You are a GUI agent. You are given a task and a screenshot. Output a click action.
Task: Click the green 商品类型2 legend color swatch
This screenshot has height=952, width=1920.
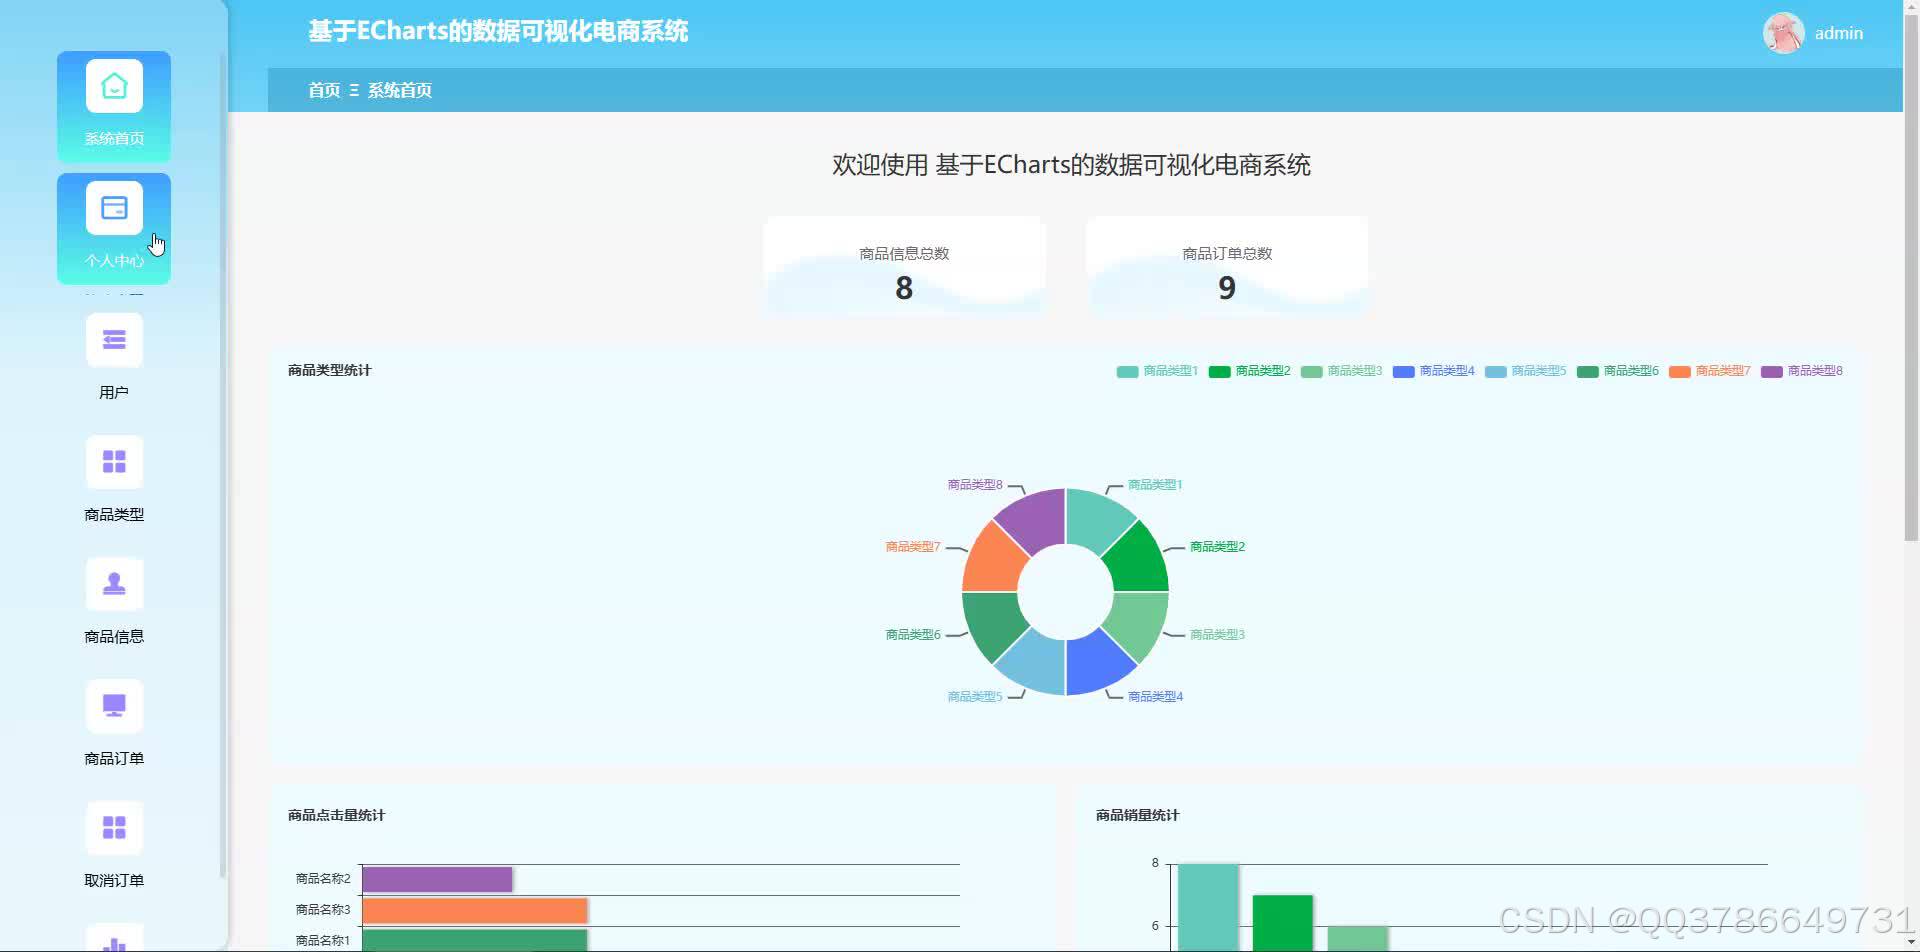click(1218, 371)
